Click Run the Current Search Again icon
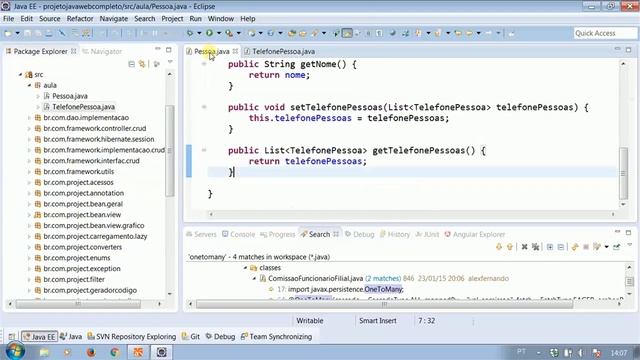This screenshot has width=640, height=360. [575, 247]
